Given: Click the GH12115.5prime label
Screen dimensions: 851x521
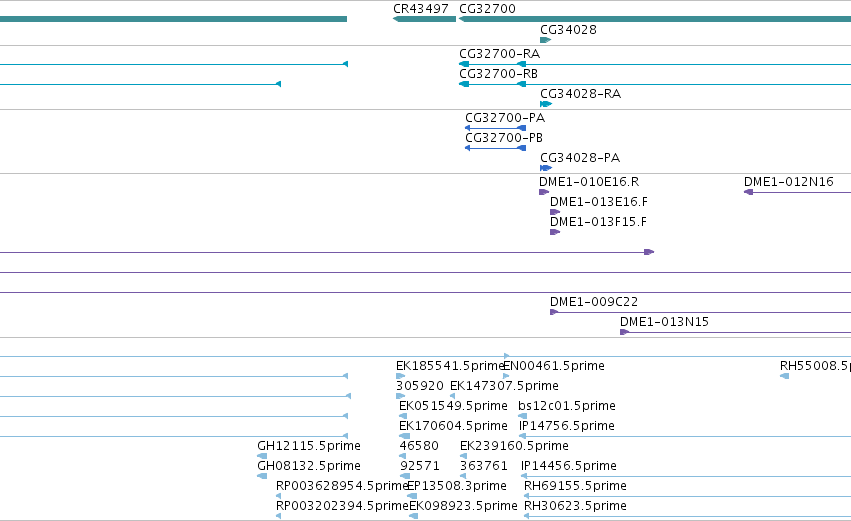Looking at the screenshot, I should 309,446.
